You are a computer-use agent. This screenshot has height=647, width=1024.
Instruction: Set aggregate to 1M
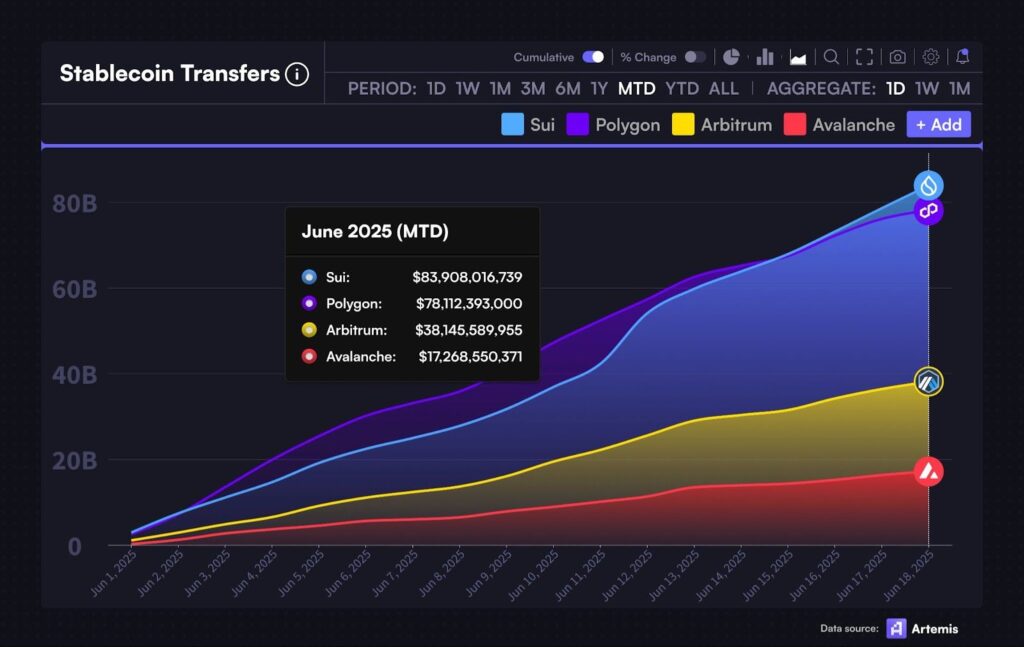[959, 88]
